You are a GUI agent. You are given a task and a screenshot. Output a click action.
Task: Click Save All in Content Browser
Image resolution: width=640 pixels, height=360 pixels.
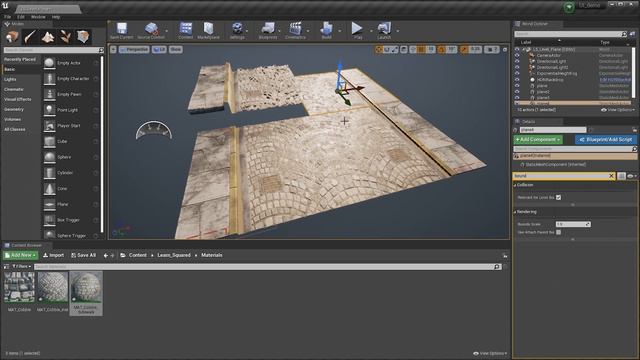pos(83,255)
